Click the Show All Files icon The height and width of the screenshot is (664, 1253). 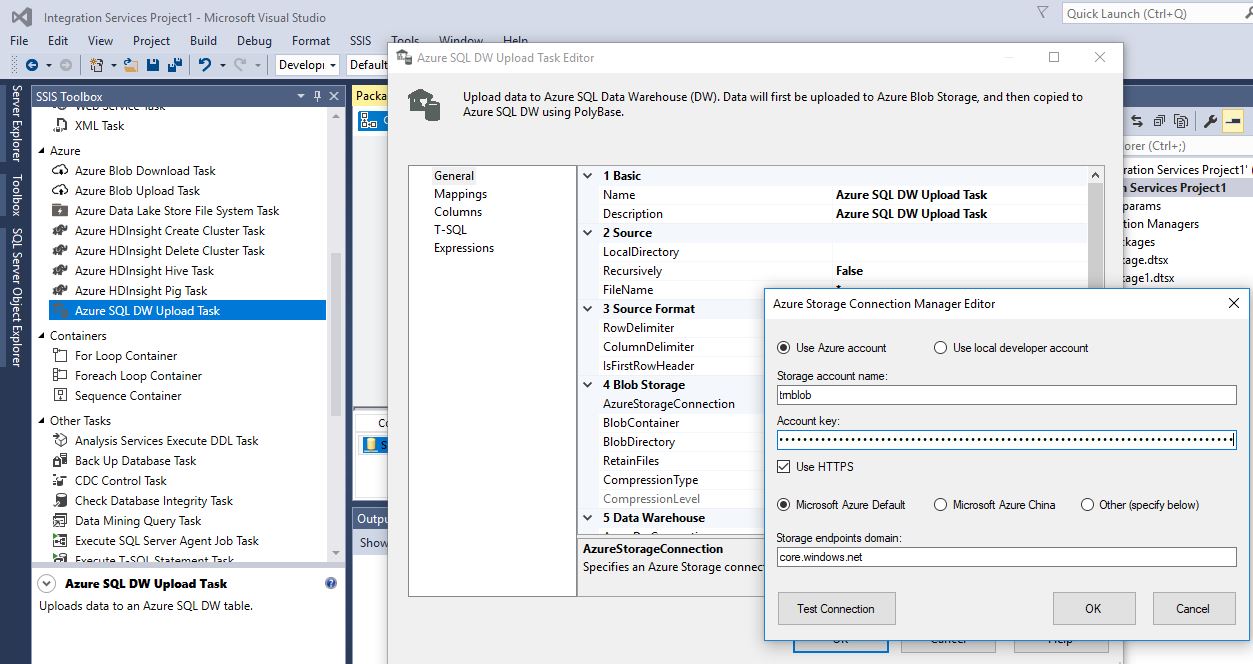(x=1181, y=121)
